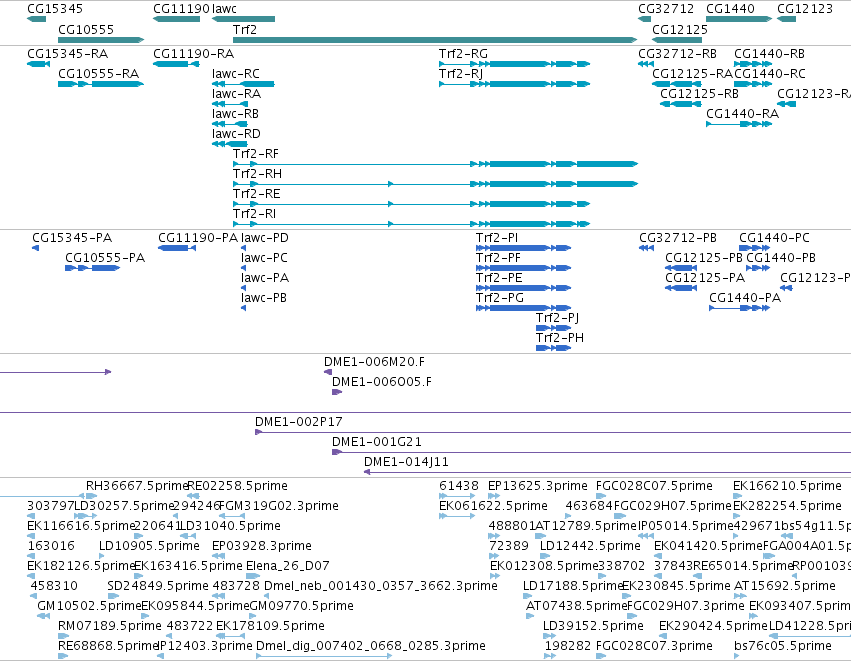Viewport: 851px width, 661px height.
Task: Click the Trf2-RH transcript line
Action: [435, 184]
